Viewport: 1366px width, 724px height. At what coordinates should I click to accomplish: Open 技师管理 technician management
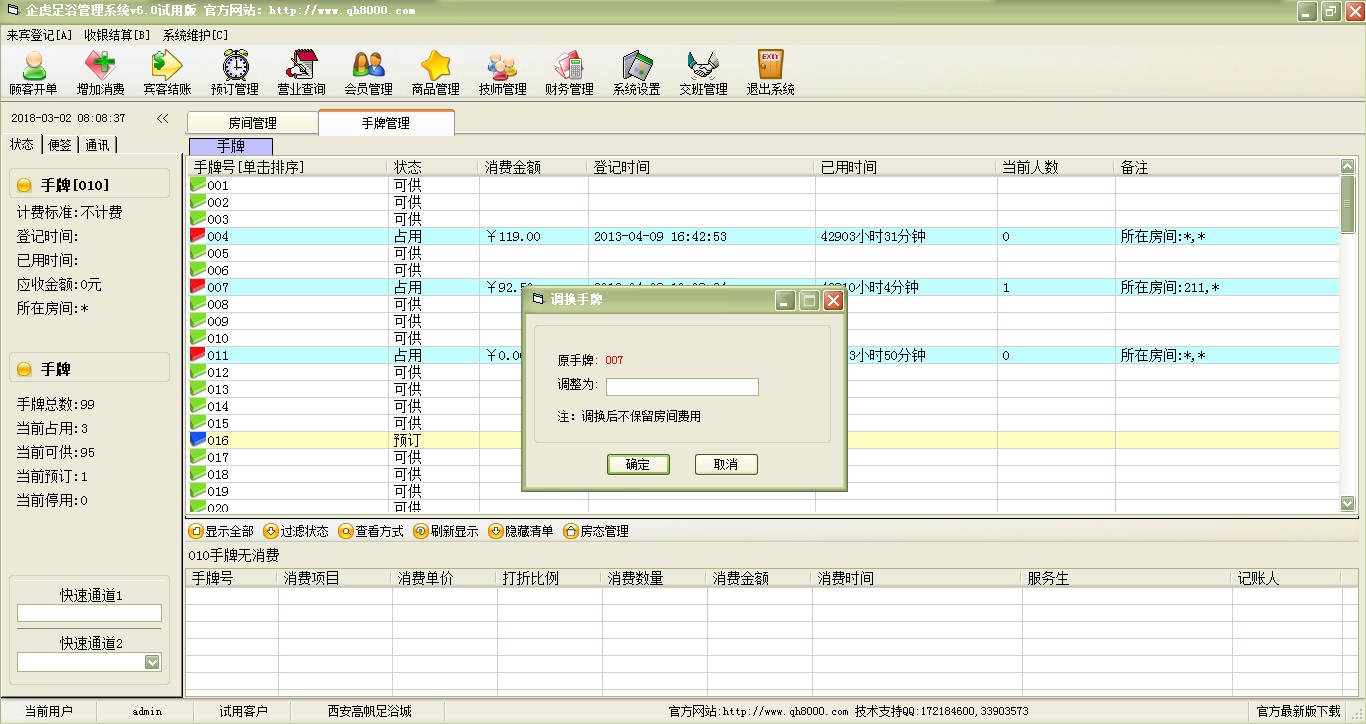502,73
